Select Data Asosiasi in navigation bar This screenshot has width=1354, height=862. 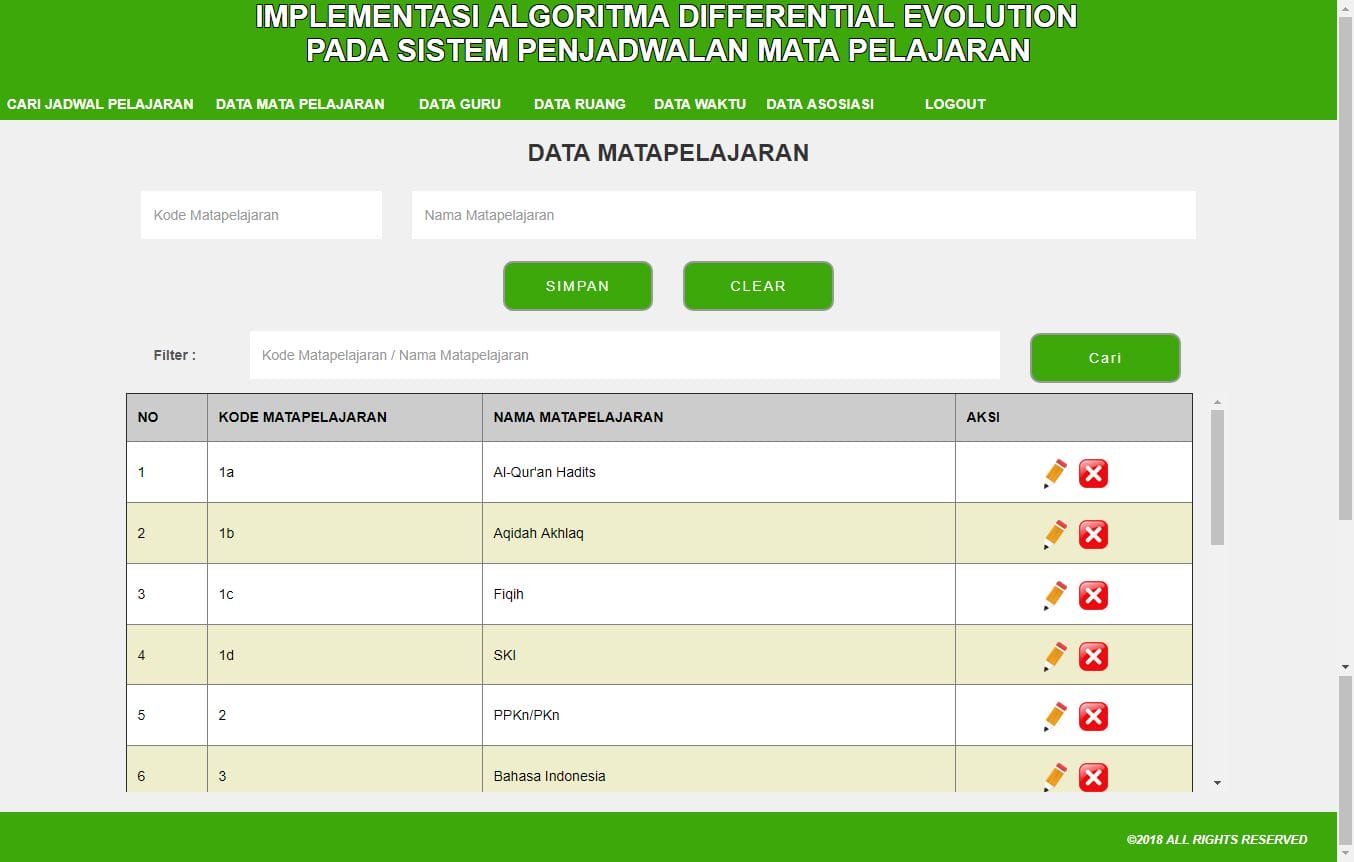coord(819,104)
